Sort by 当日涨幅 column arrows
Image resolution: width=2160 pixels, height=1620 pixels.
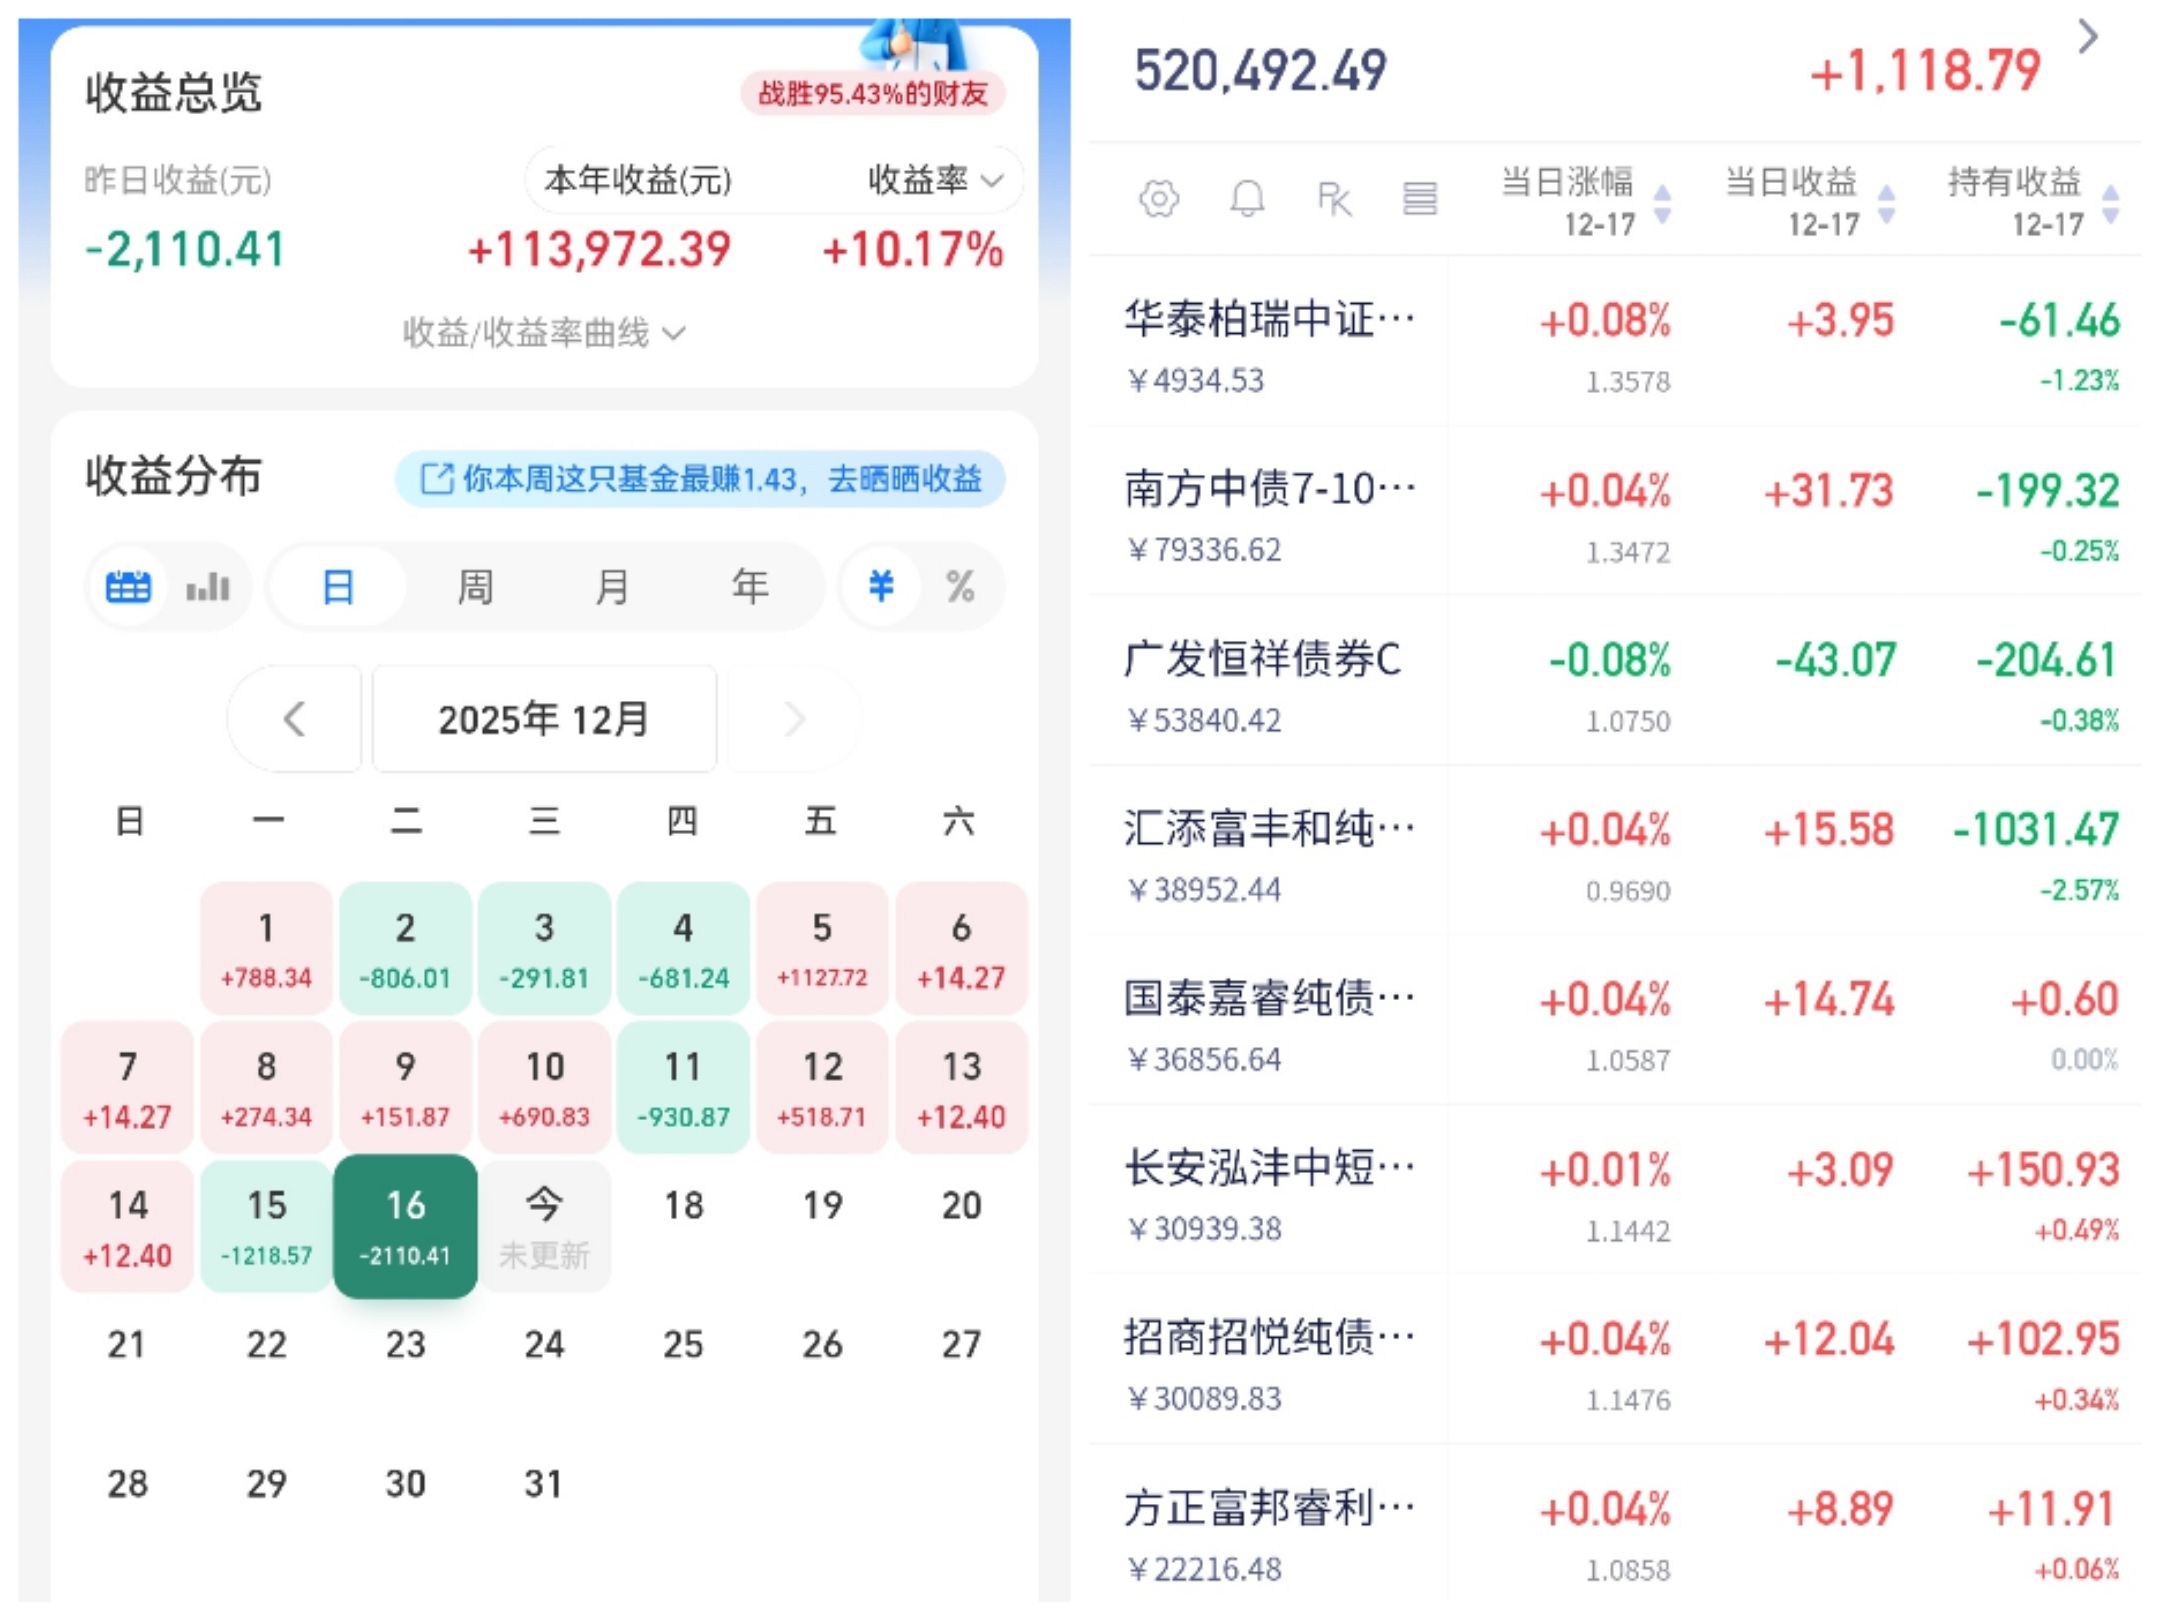click(1661, 204)
